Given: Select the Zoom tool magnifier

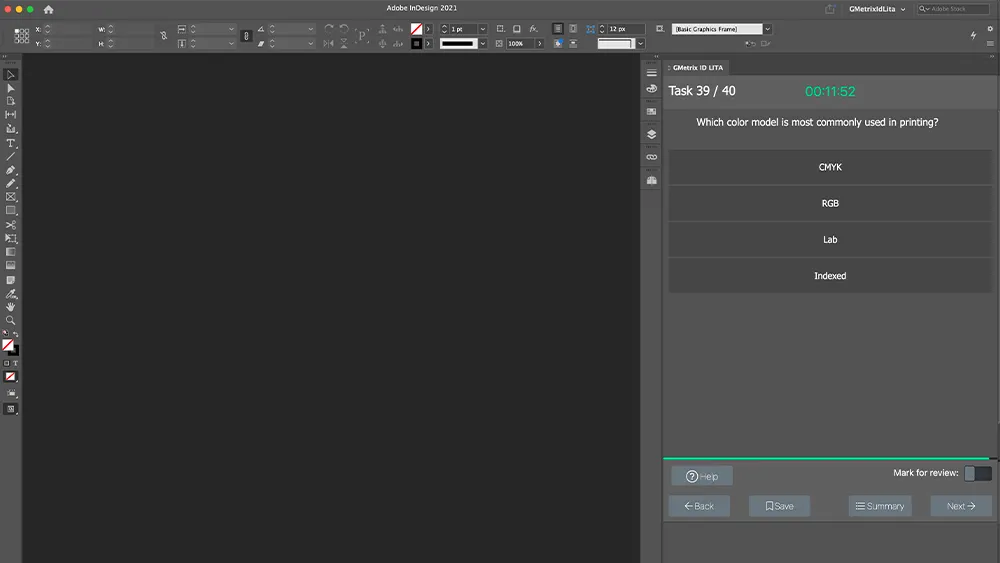Looking at the screenshot, I should tap(11, 321).
